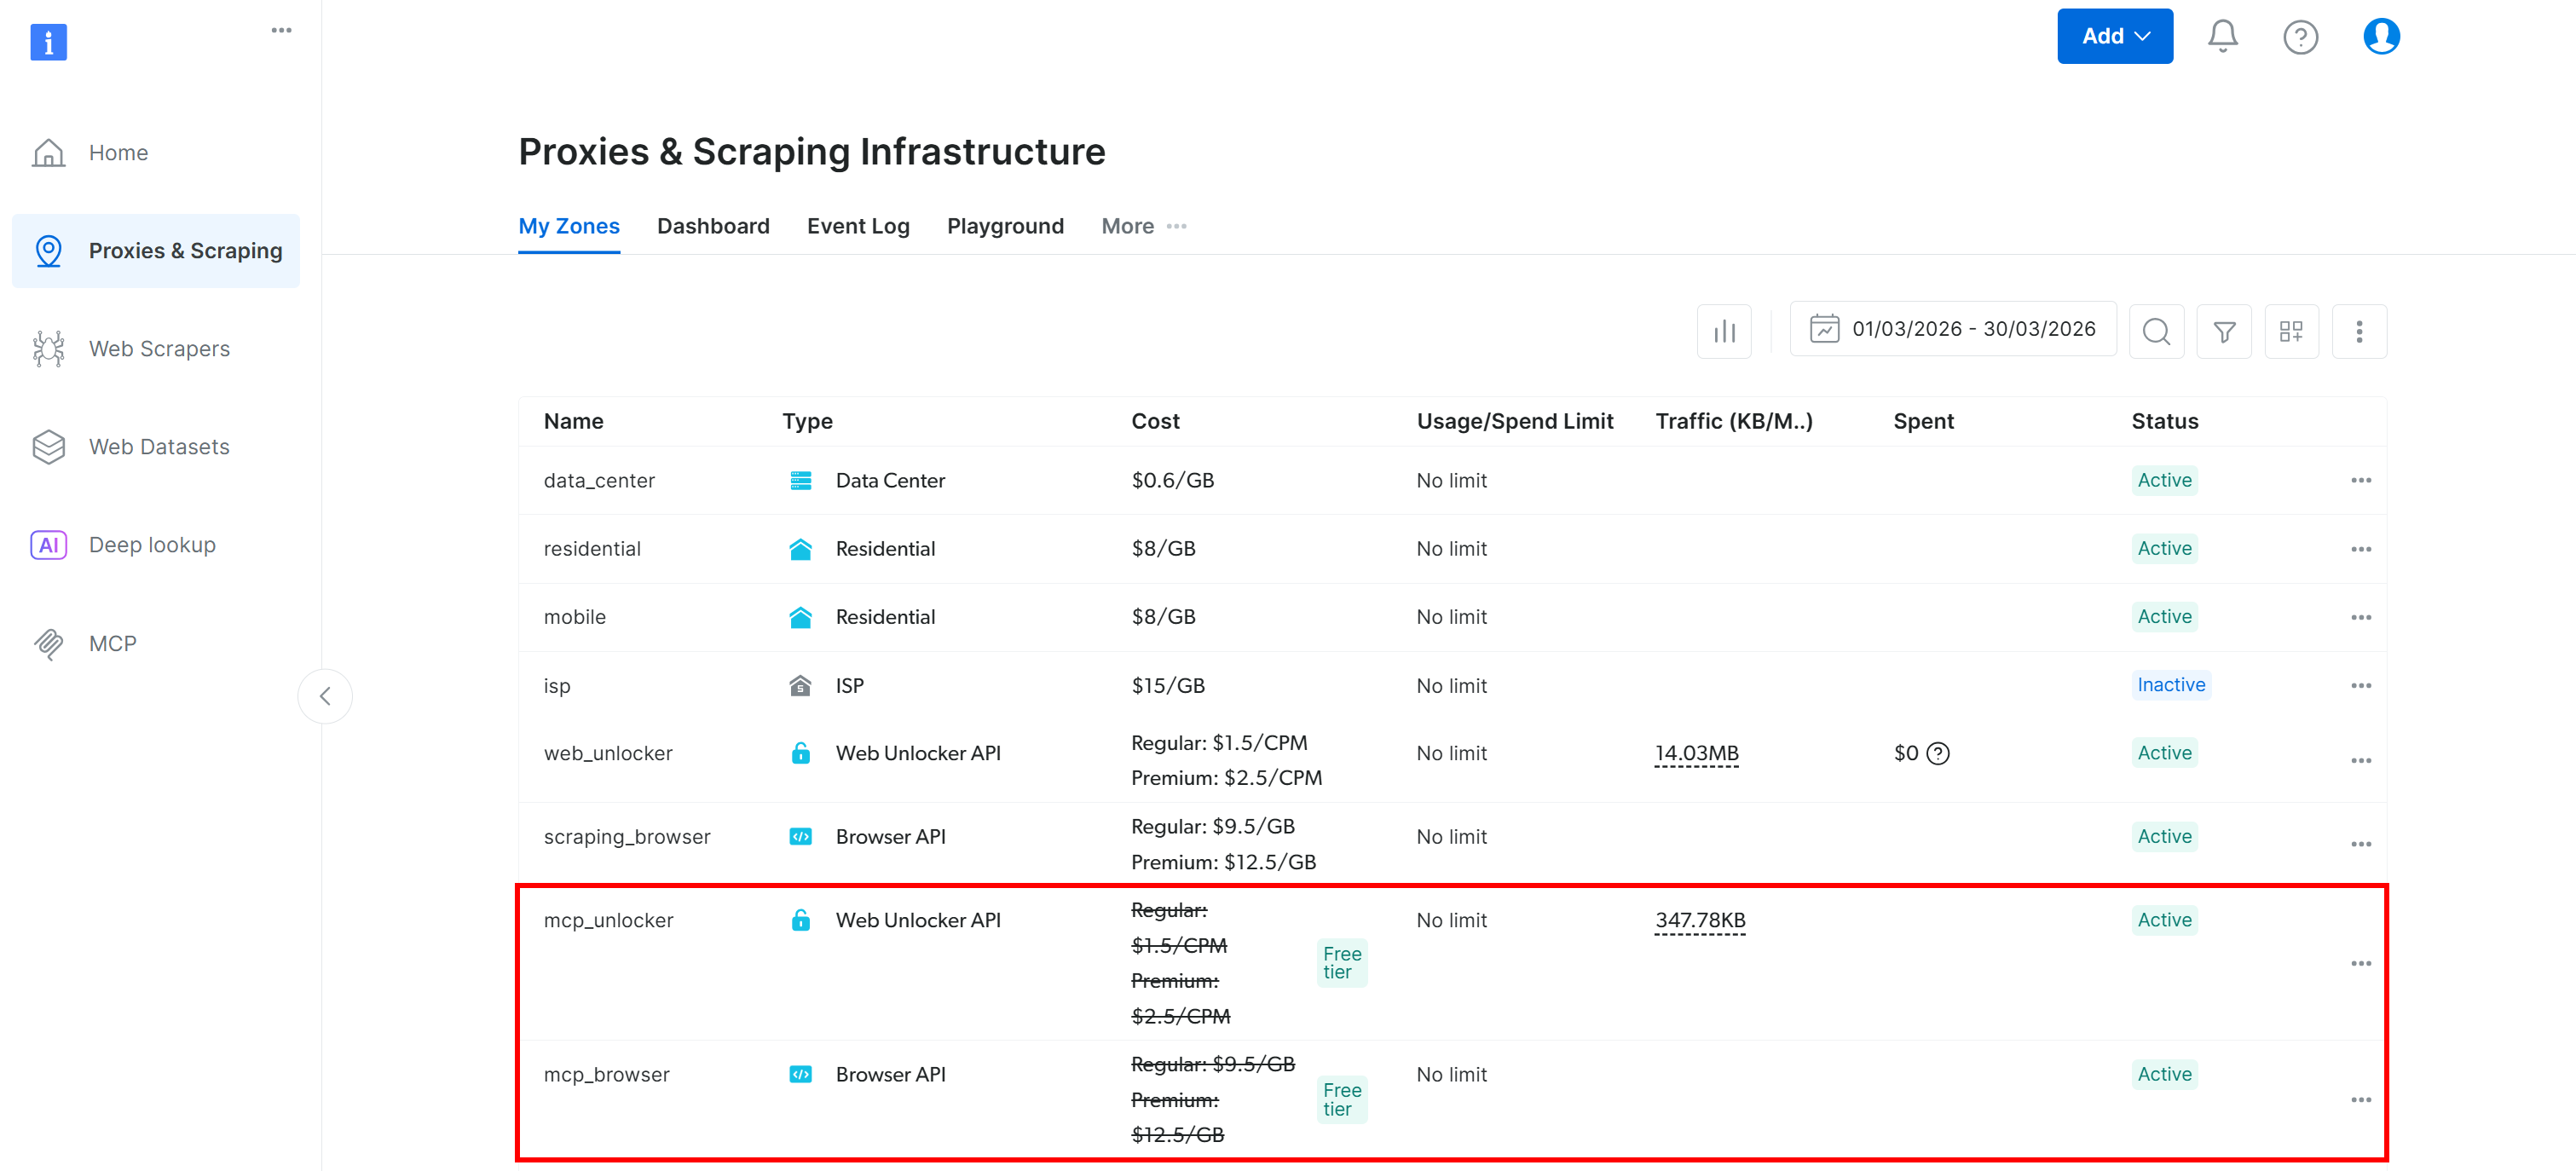Open the date range picker

[x=1953, y=329]
